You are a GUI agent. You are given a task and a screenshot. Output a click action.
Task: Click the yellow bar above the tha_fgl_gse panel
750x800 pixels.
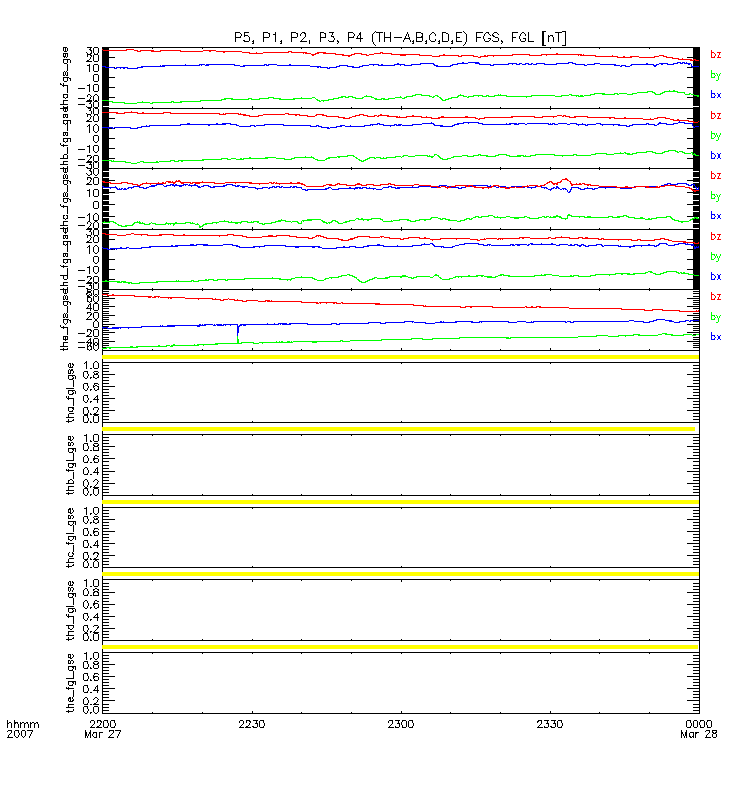[x=401, y=357]
